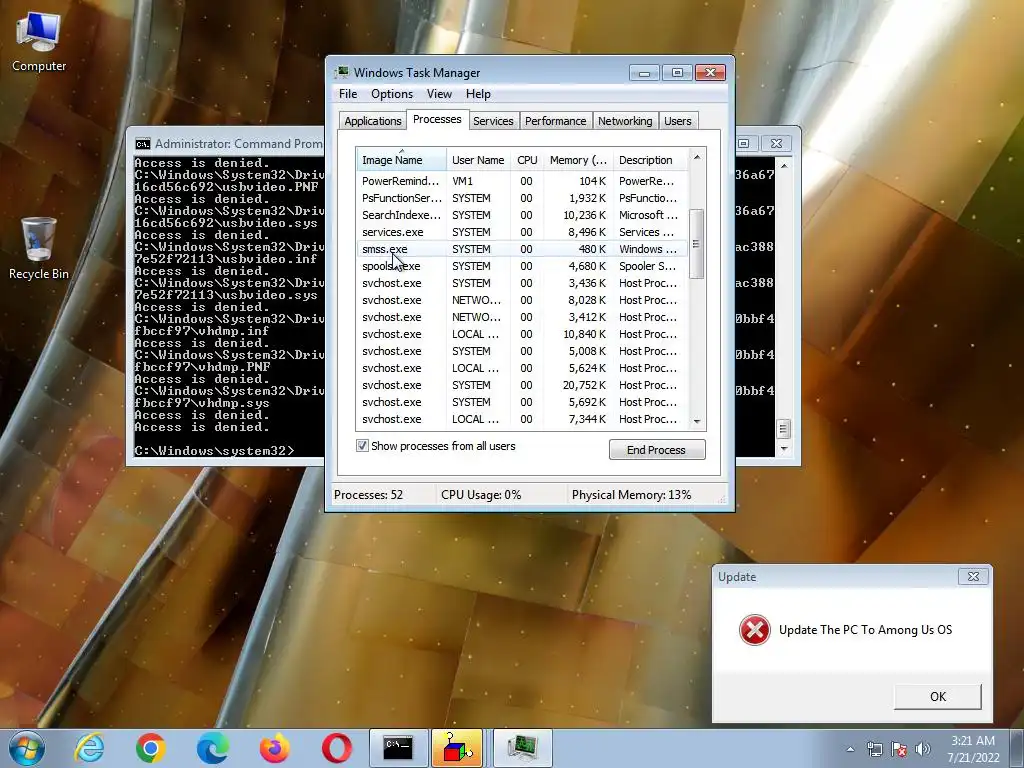The height and width of the screenshot is (768, 1024).
Task: Click process list scrollbar up arrow
Action: (697, 157)
